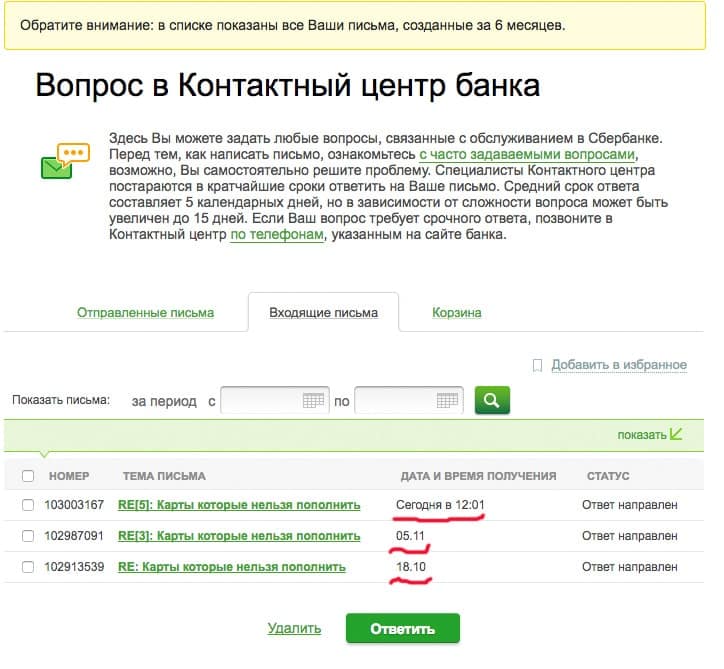724x669 pixels.
Task: Select the checkbox for letter 102987091
Action: (28, 536)
